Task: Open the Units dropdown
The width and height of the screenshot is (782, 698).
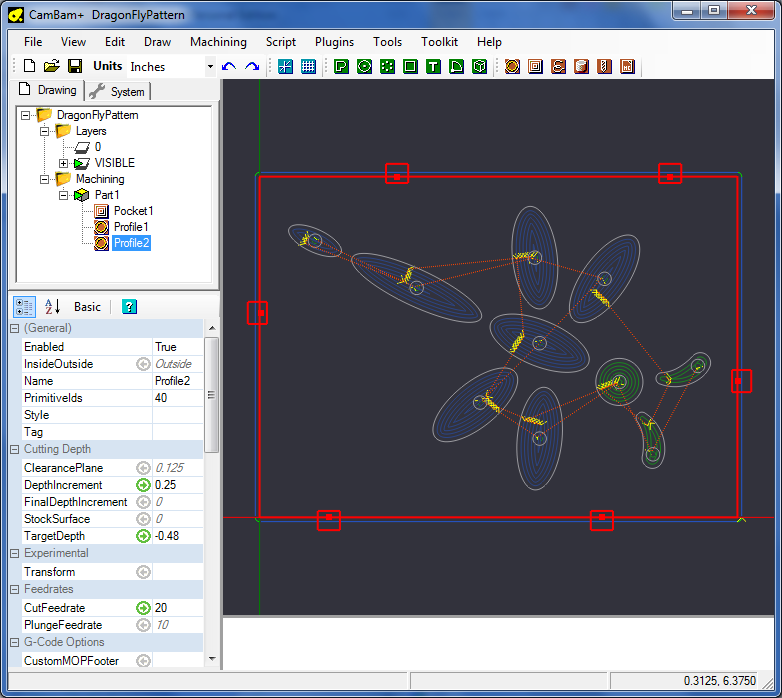Action: point(210,66)
